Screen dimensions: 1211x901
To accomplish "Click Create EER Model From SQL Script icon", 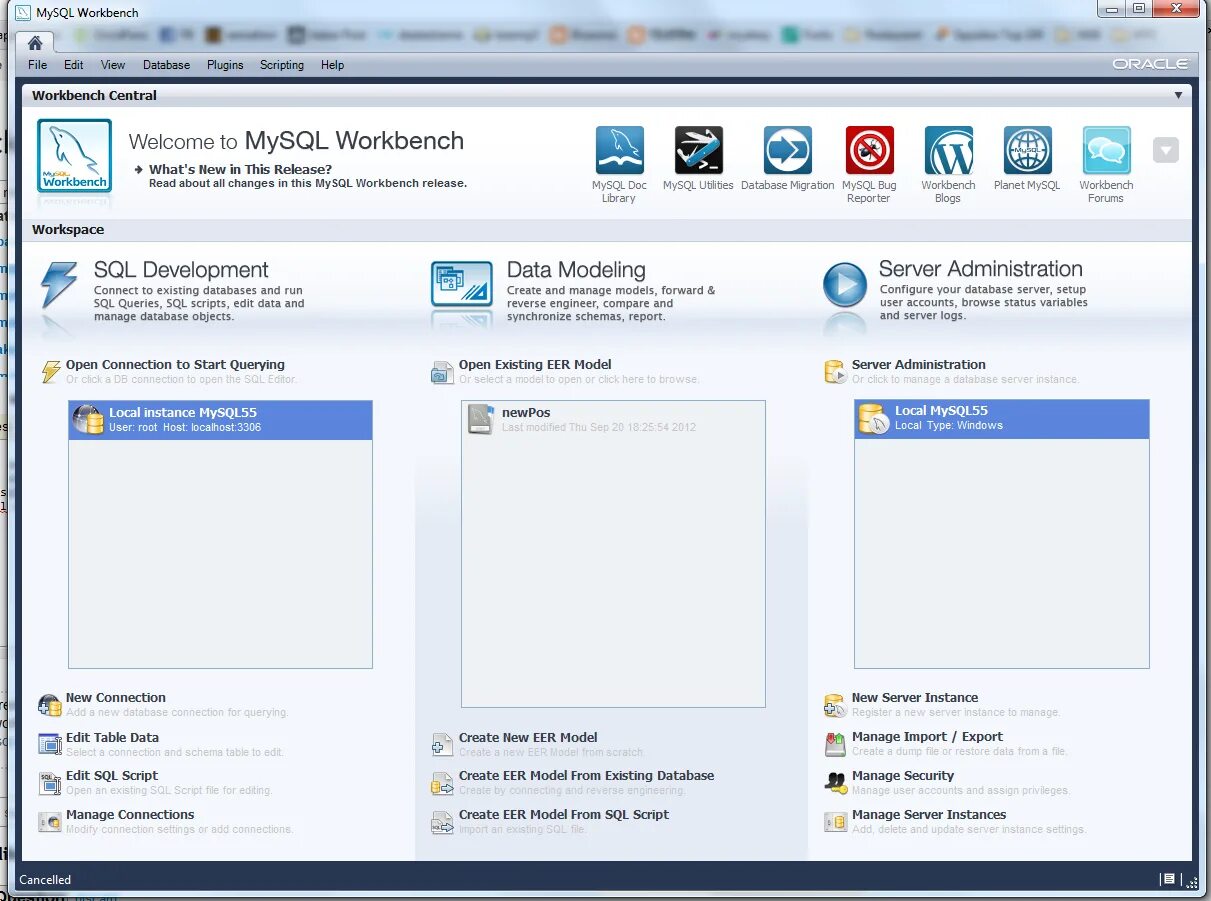I will 442,822.
